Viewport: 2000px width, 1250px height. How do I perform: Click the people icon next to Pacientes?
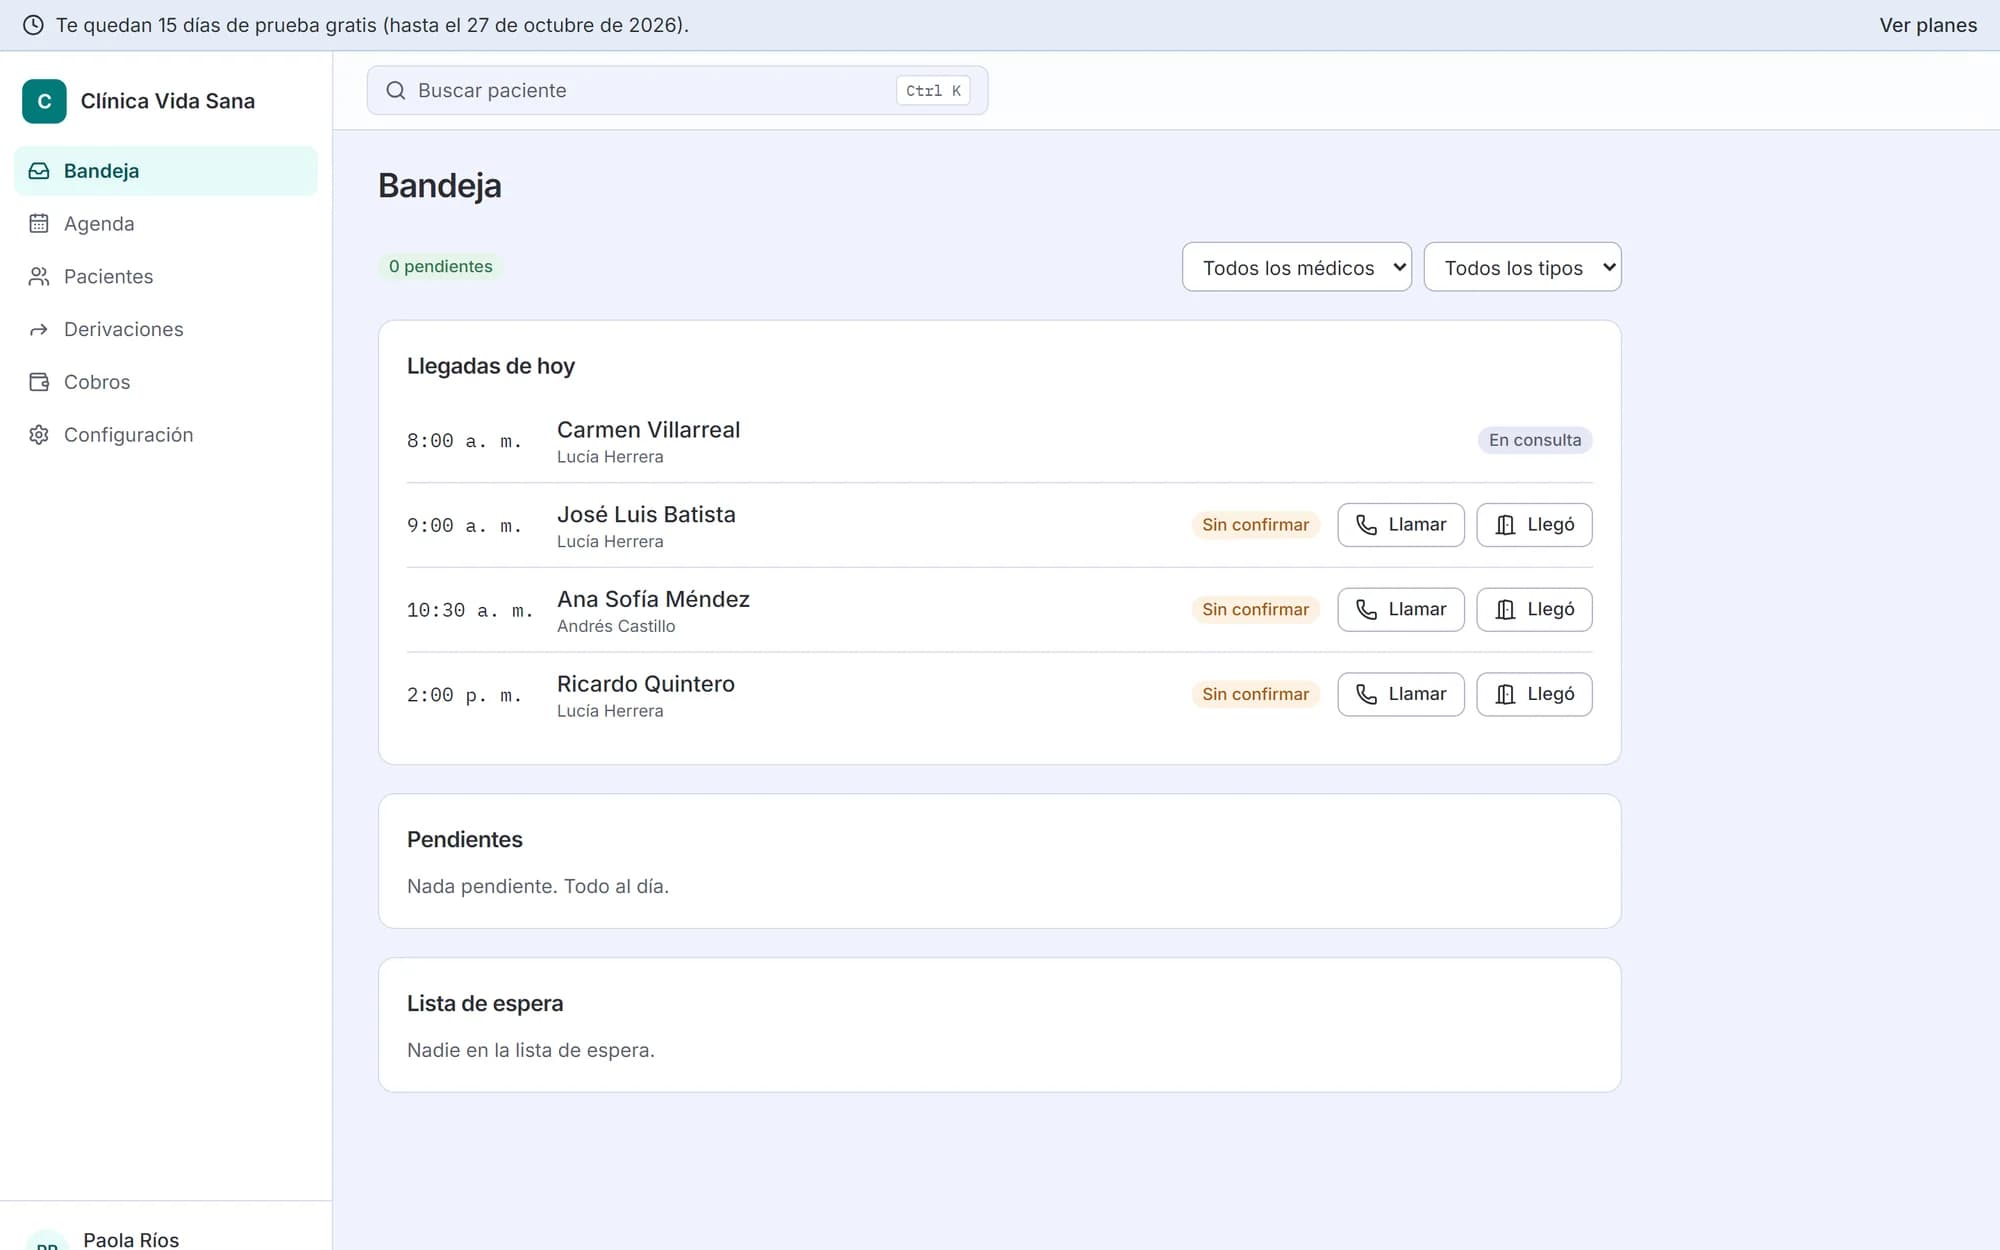click(39, 277)
